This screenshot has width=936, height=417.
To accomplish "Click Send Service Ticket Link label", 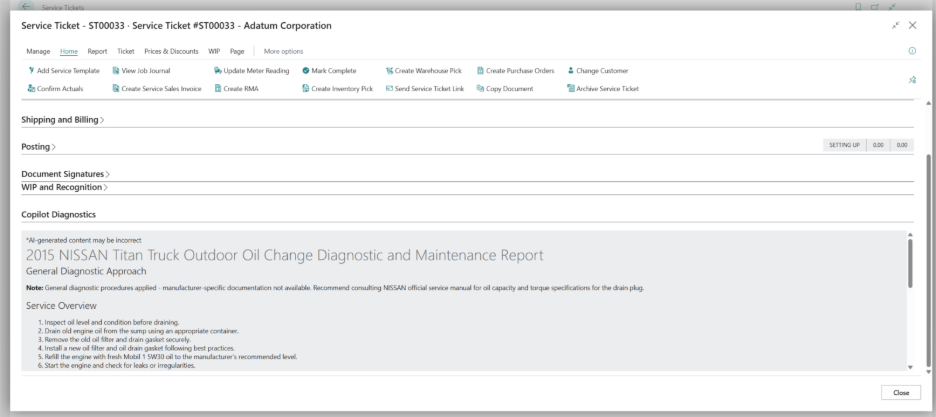I will tap(429, 88).
